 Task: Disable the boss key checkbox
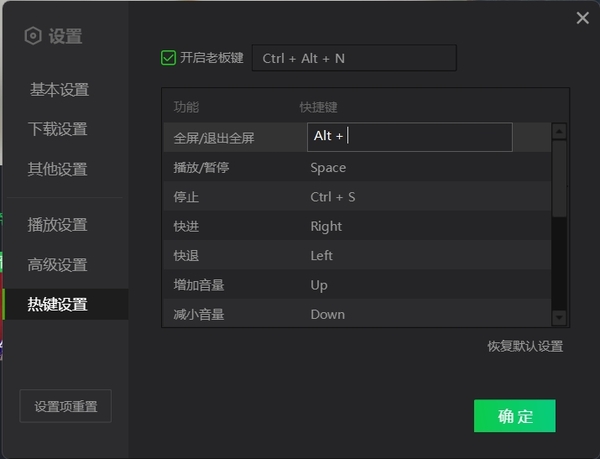(168, 58)
